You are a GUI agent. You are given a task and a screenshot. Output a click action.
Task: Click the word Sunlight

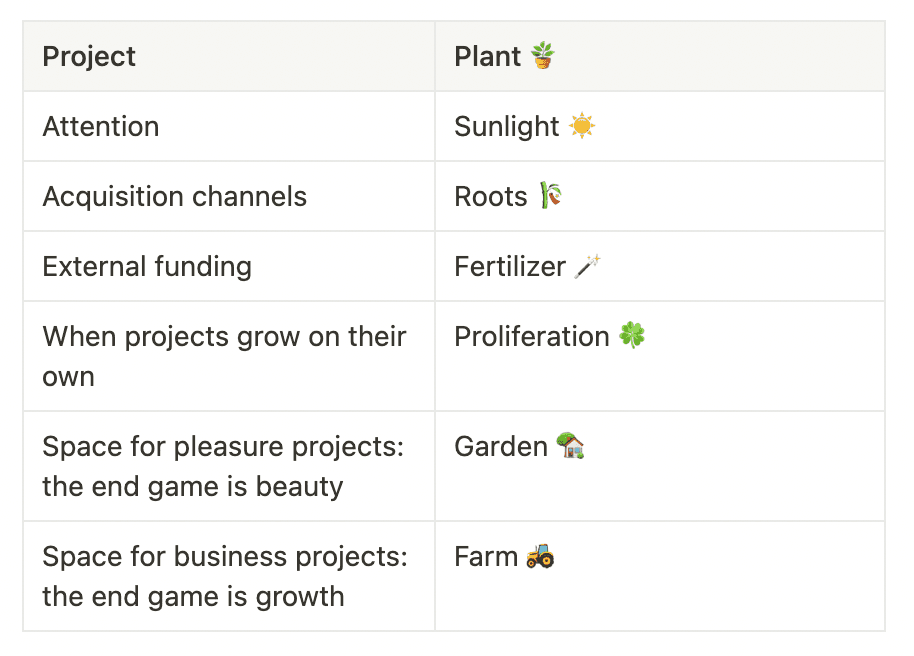pyautogui.click(x=507, y=126)
